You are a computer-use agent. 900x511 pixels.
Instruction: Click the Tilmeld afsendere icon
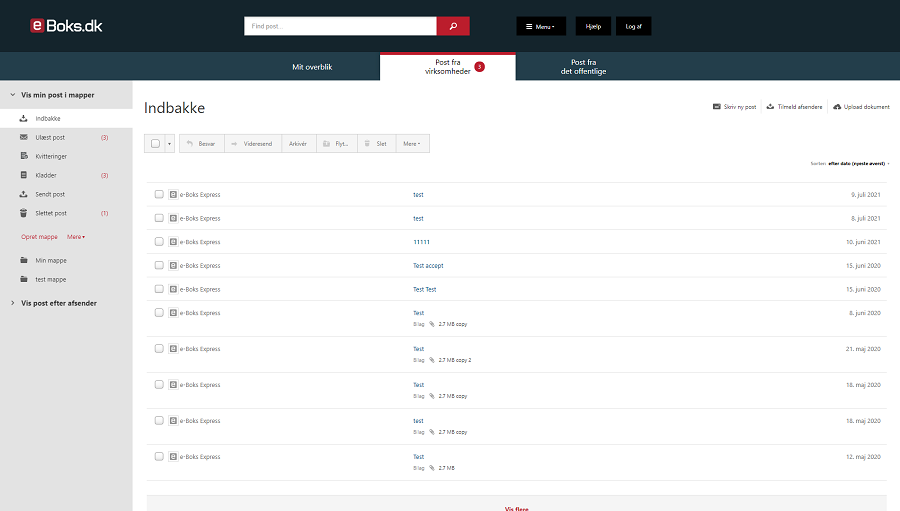pos(770,106)
